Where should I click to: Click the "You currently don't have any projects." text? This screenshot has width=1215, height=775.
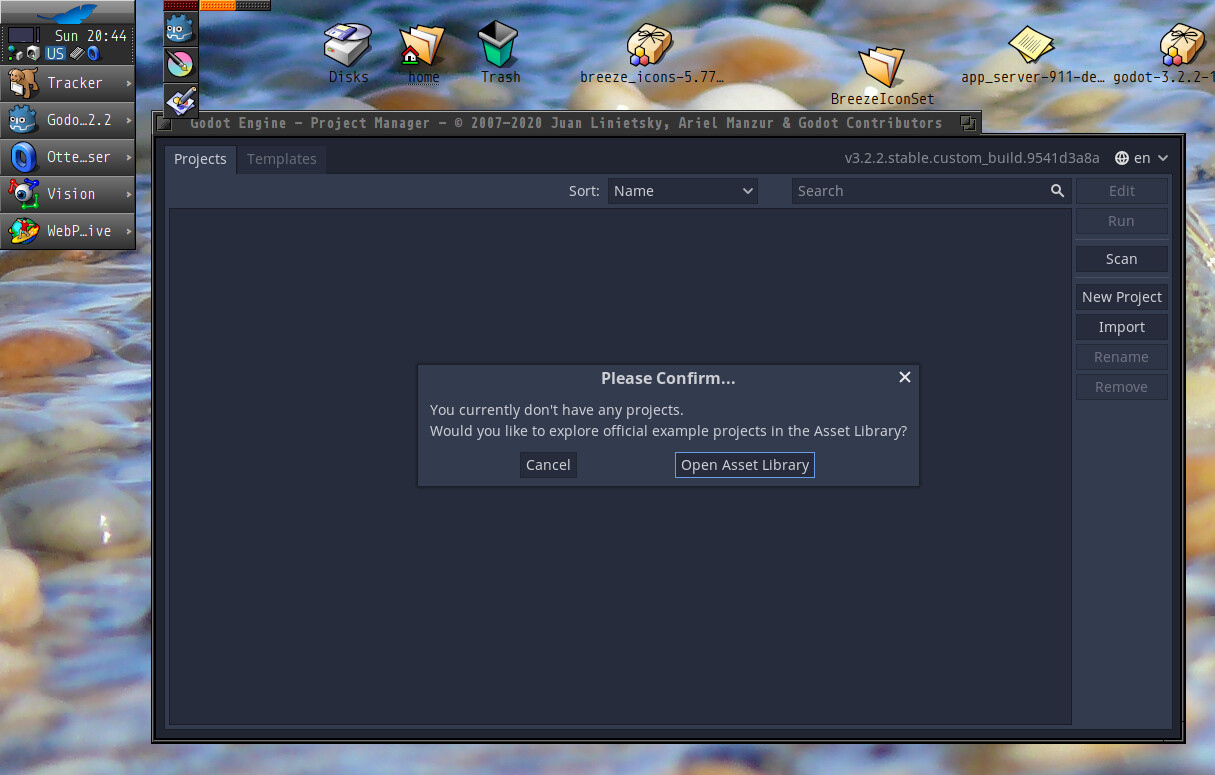[x=557, y=410]
